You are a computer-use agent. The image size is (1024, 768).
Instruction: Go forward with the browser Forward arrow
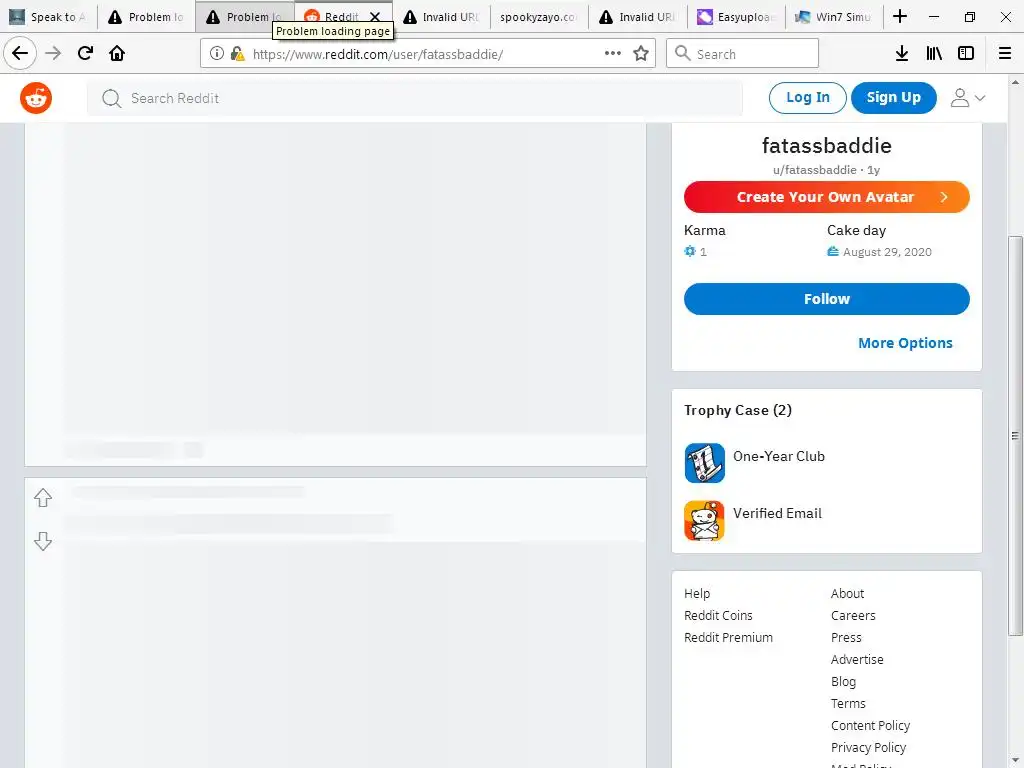point(53,53)
